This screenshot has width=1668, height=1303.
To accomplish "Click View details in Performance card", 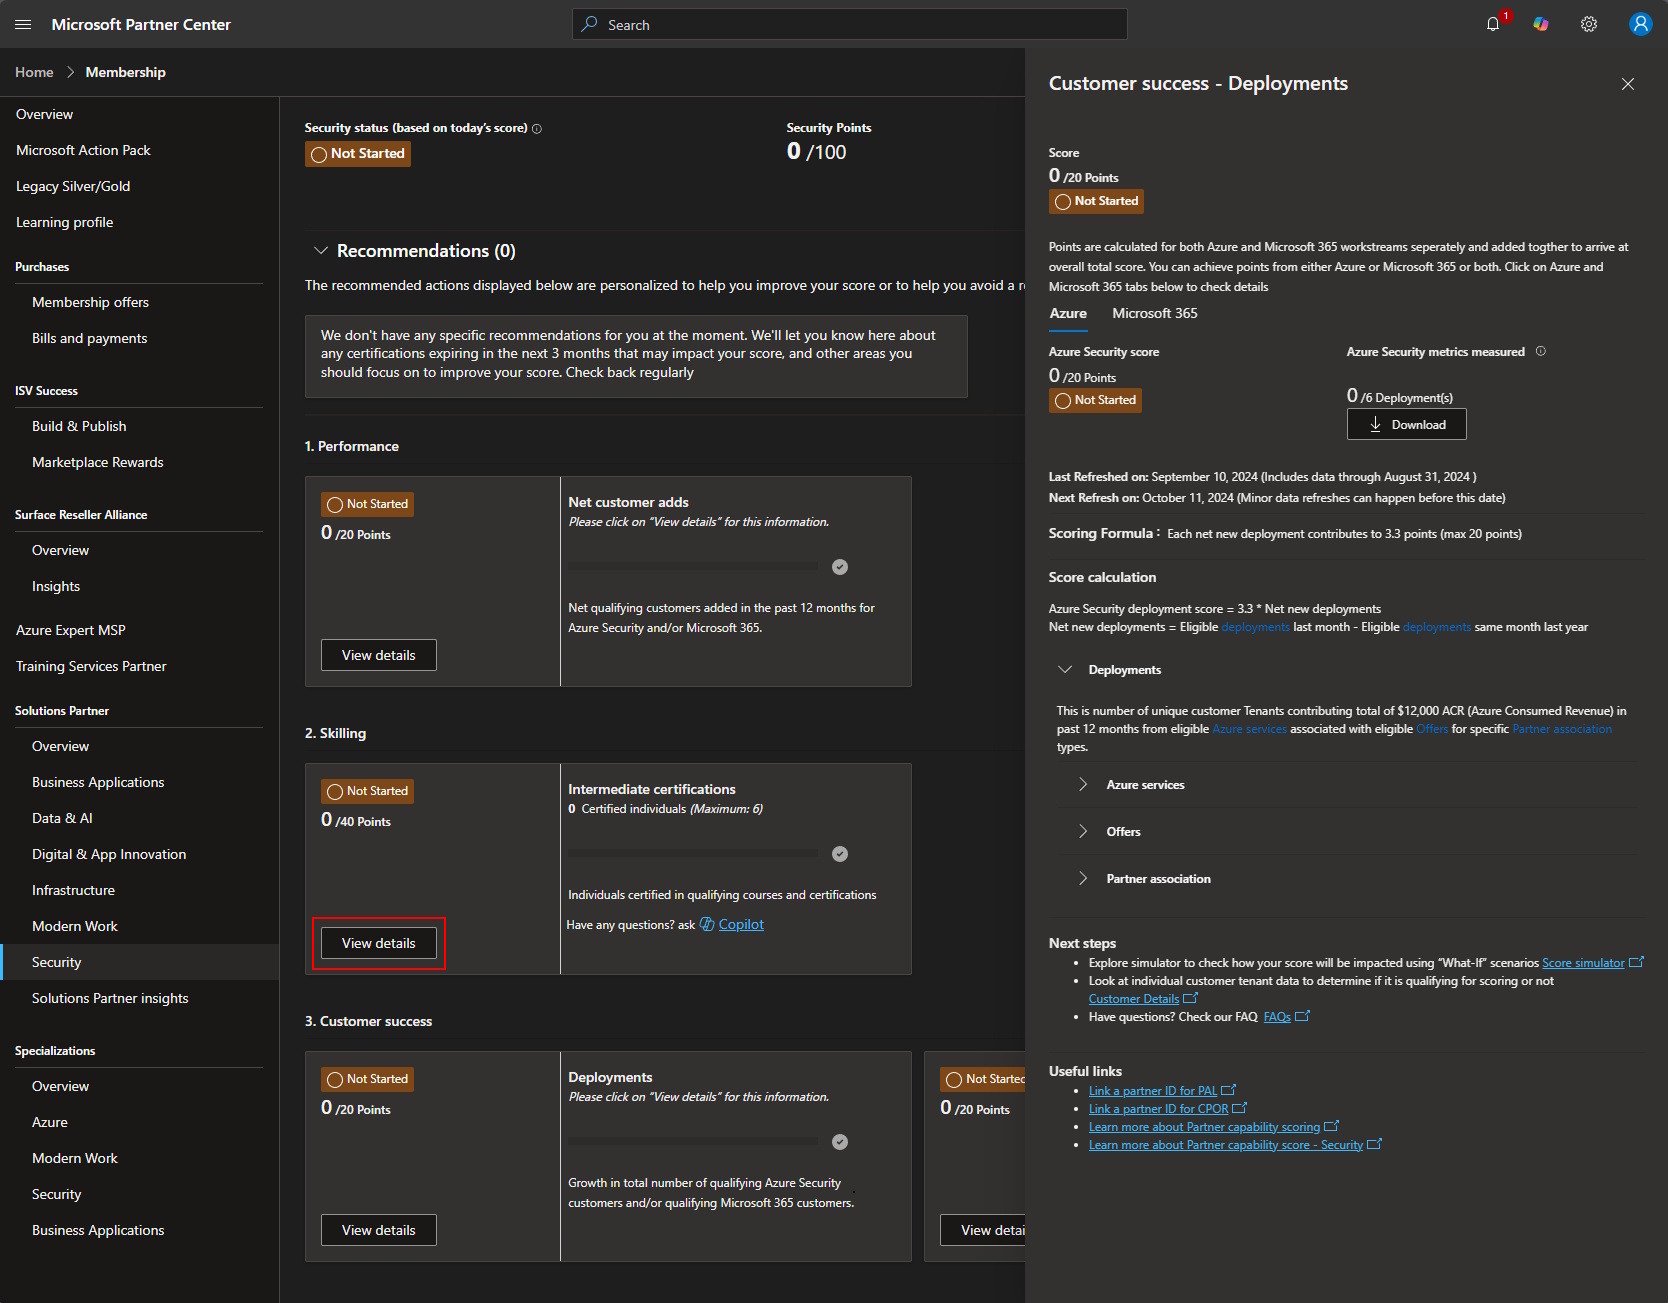I will click(x=379, y=655).
